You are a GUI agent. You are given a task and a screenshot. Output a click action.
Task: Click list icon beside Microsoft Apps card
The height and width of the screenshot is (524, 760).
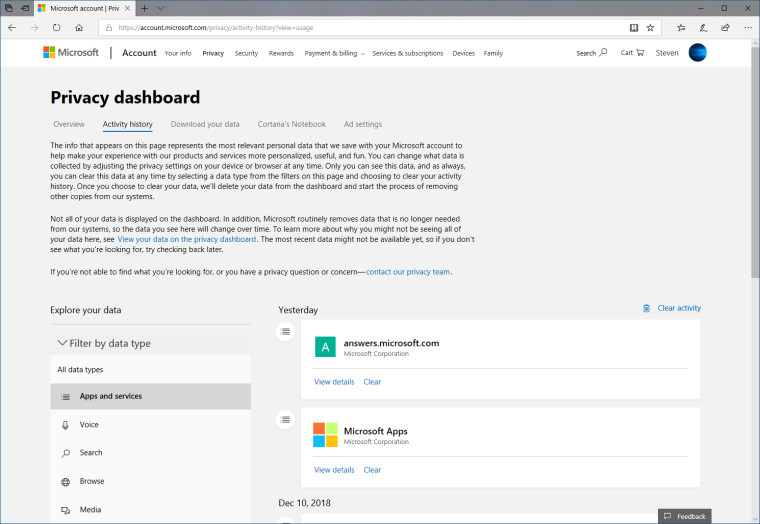tap(285, 419)
